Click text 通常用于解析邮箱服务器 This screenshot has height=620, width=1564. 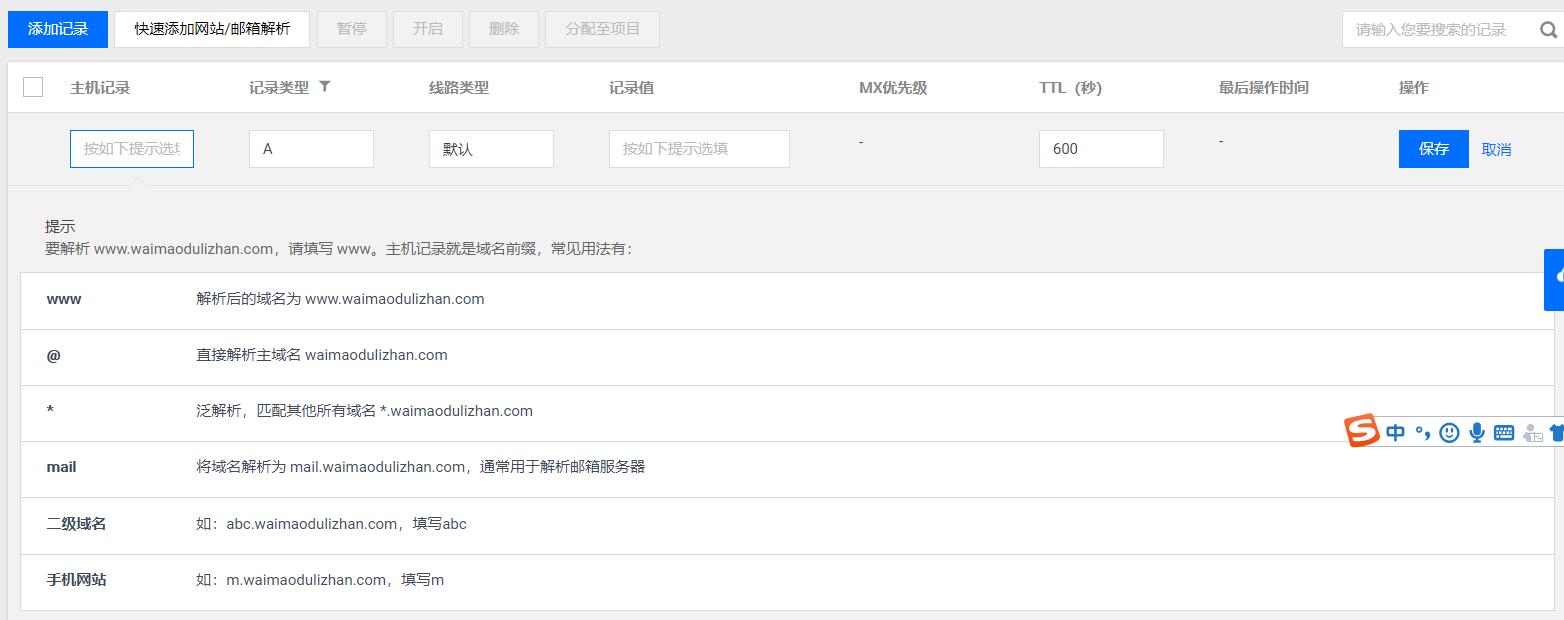click(x=563, y=467)
